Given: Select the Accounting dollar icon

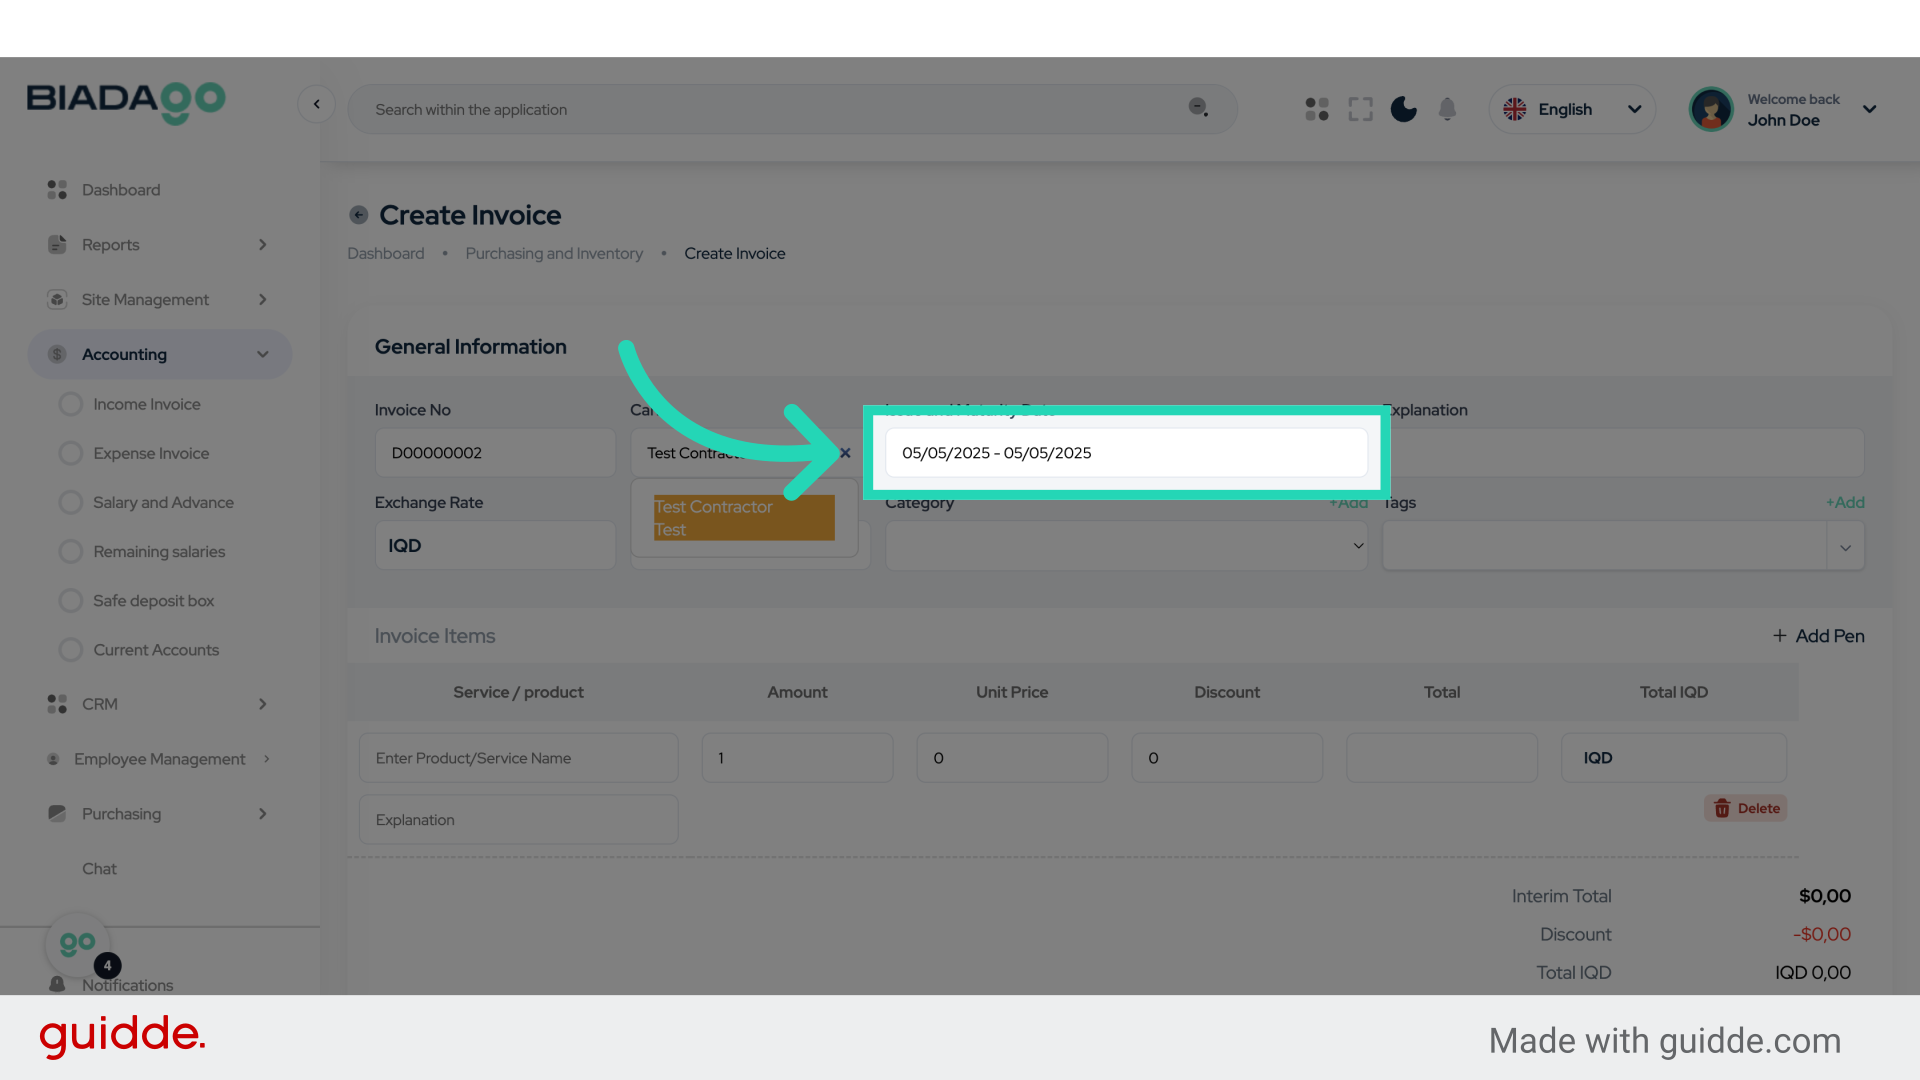Looking at the screenshot, I should click(56, 354).
